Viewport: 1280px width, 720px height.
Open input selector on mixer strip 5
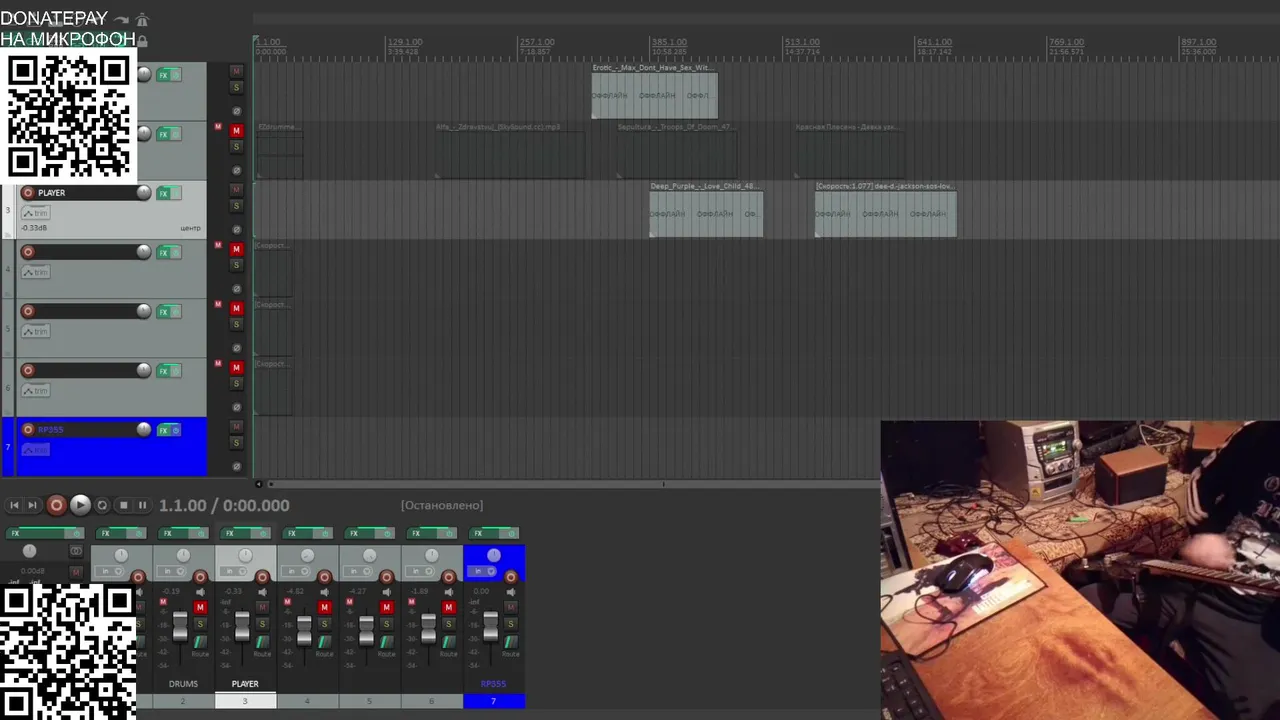[x=357, y=571]
